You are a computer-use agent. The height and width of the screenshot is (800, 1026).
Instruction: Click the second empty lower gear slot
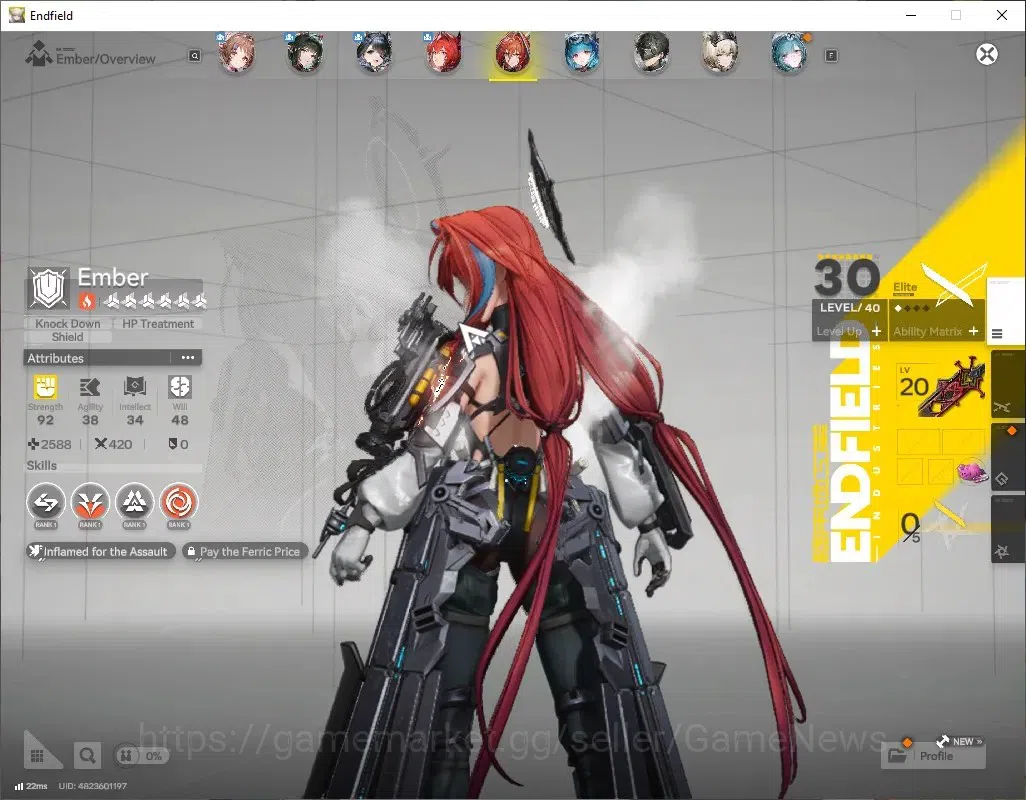click(940, 471)
